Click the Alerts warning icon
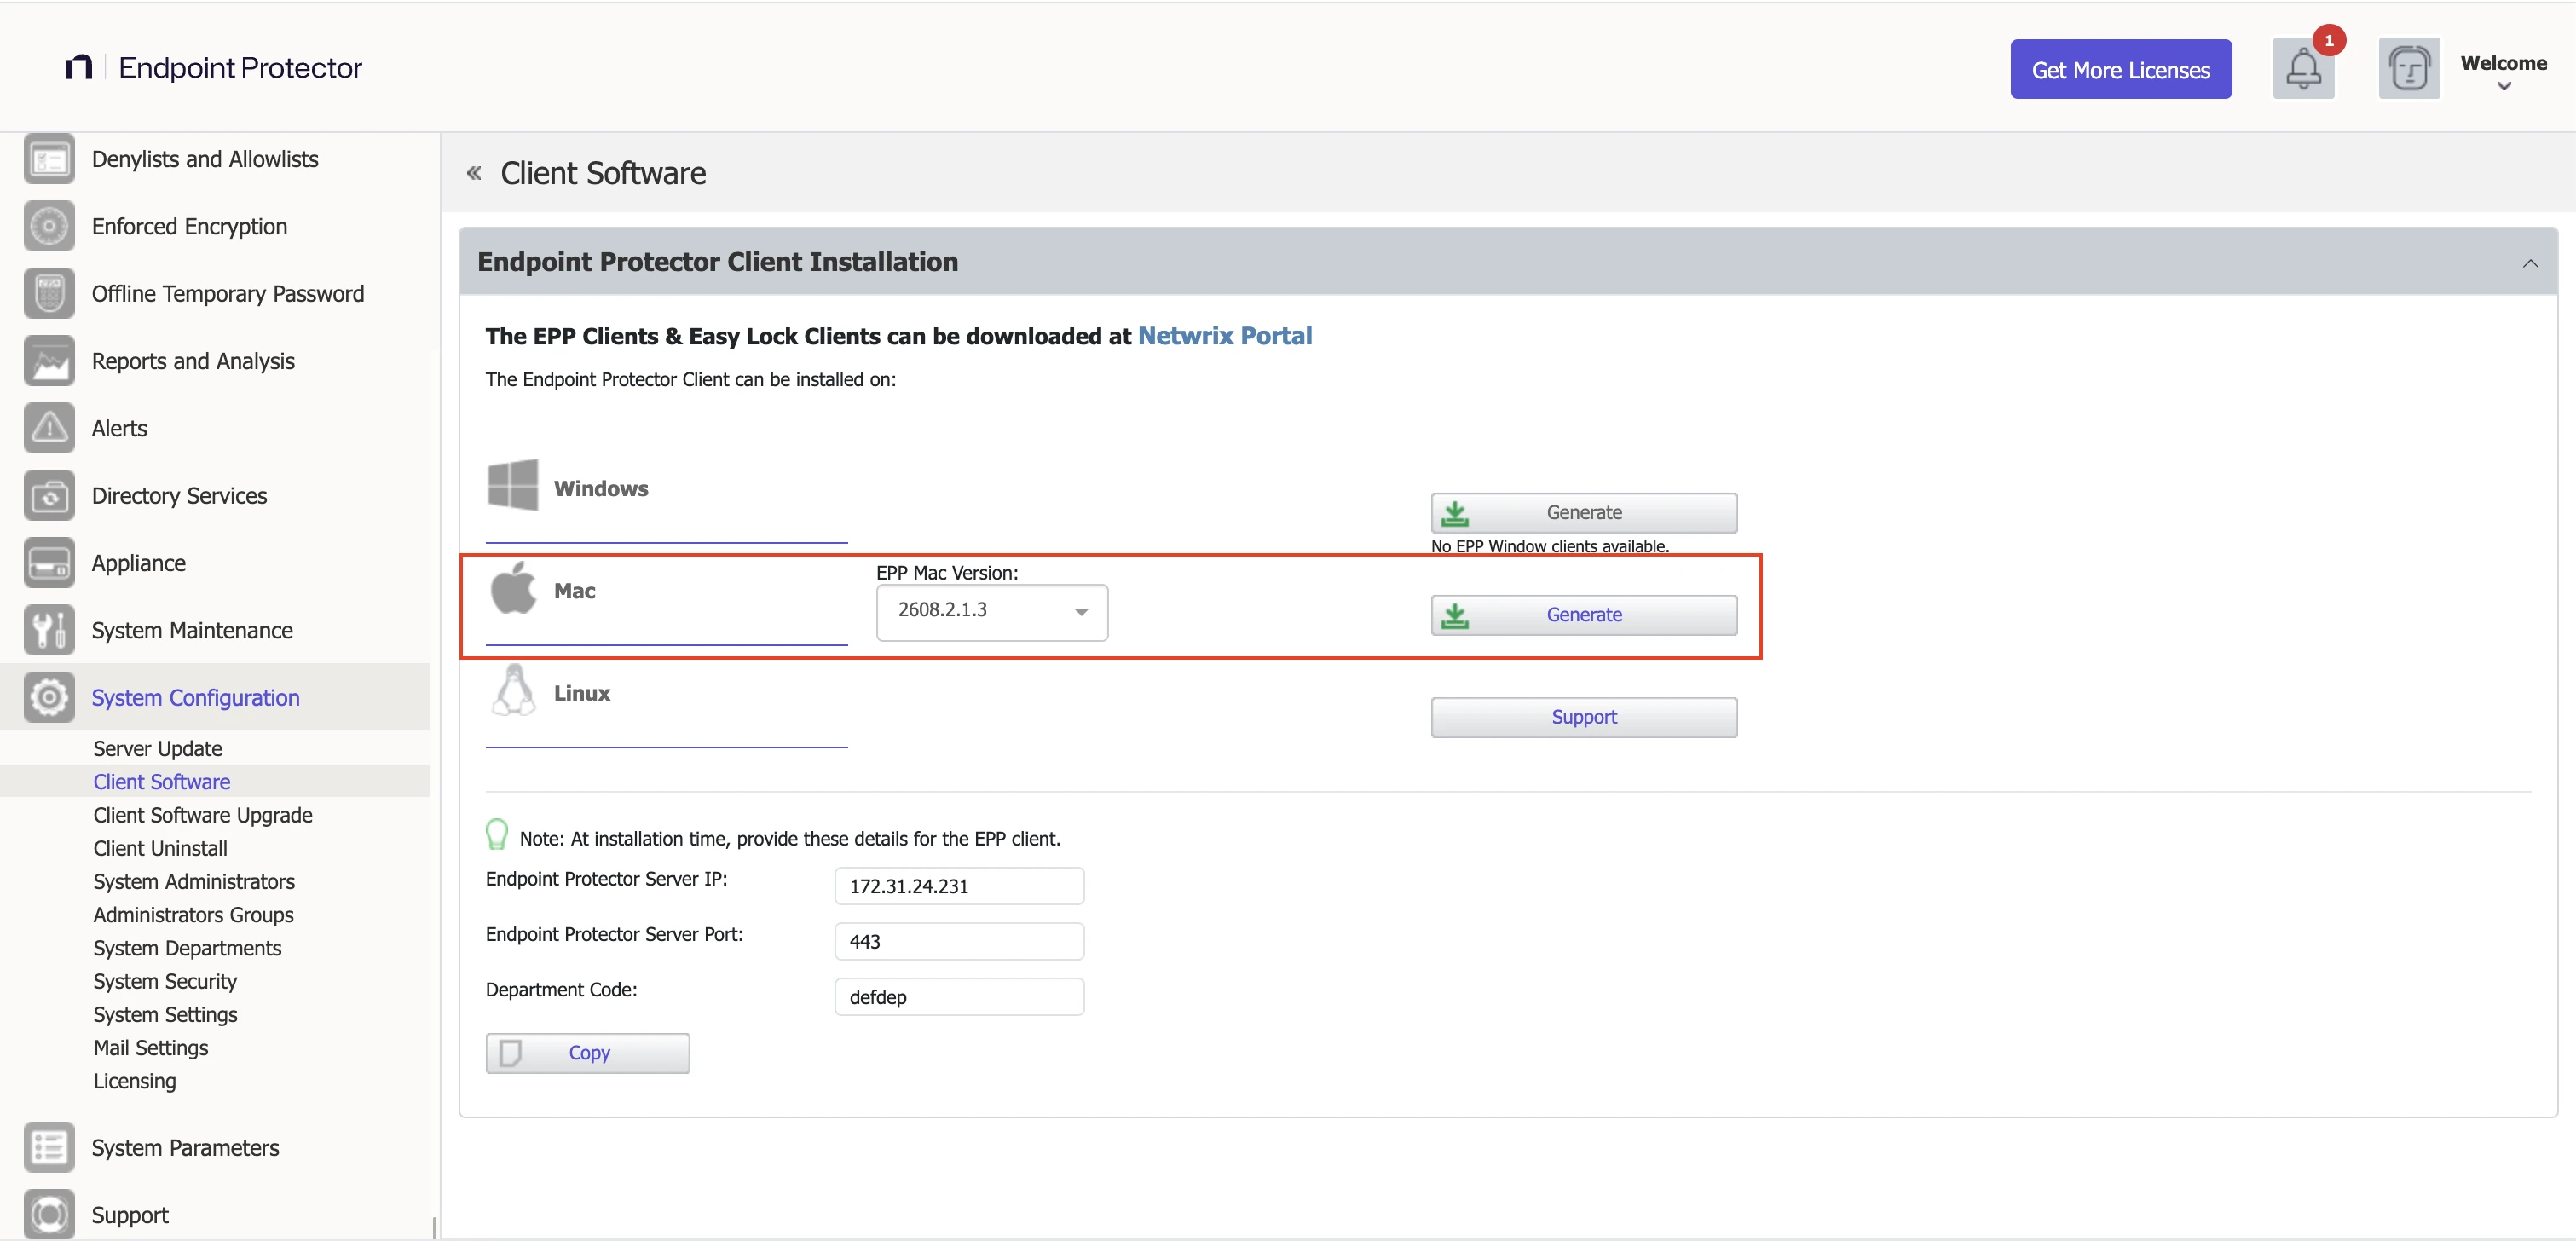Image resolution: width=2576 pixels, height=1241 pixels. coord(49,428)
